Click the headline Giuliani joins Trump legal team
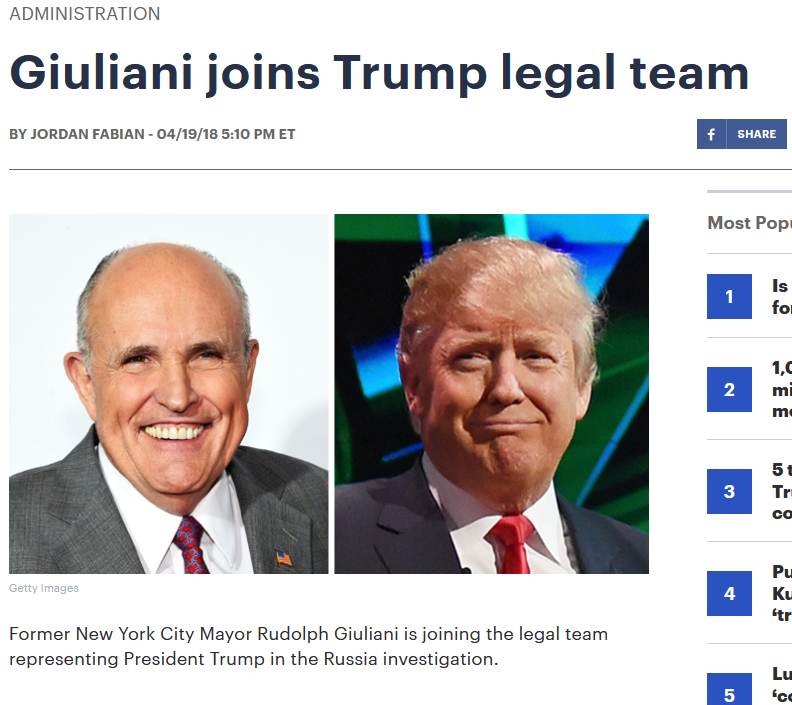The width and height of the screenshot is (792, 705). click(379, 74)
